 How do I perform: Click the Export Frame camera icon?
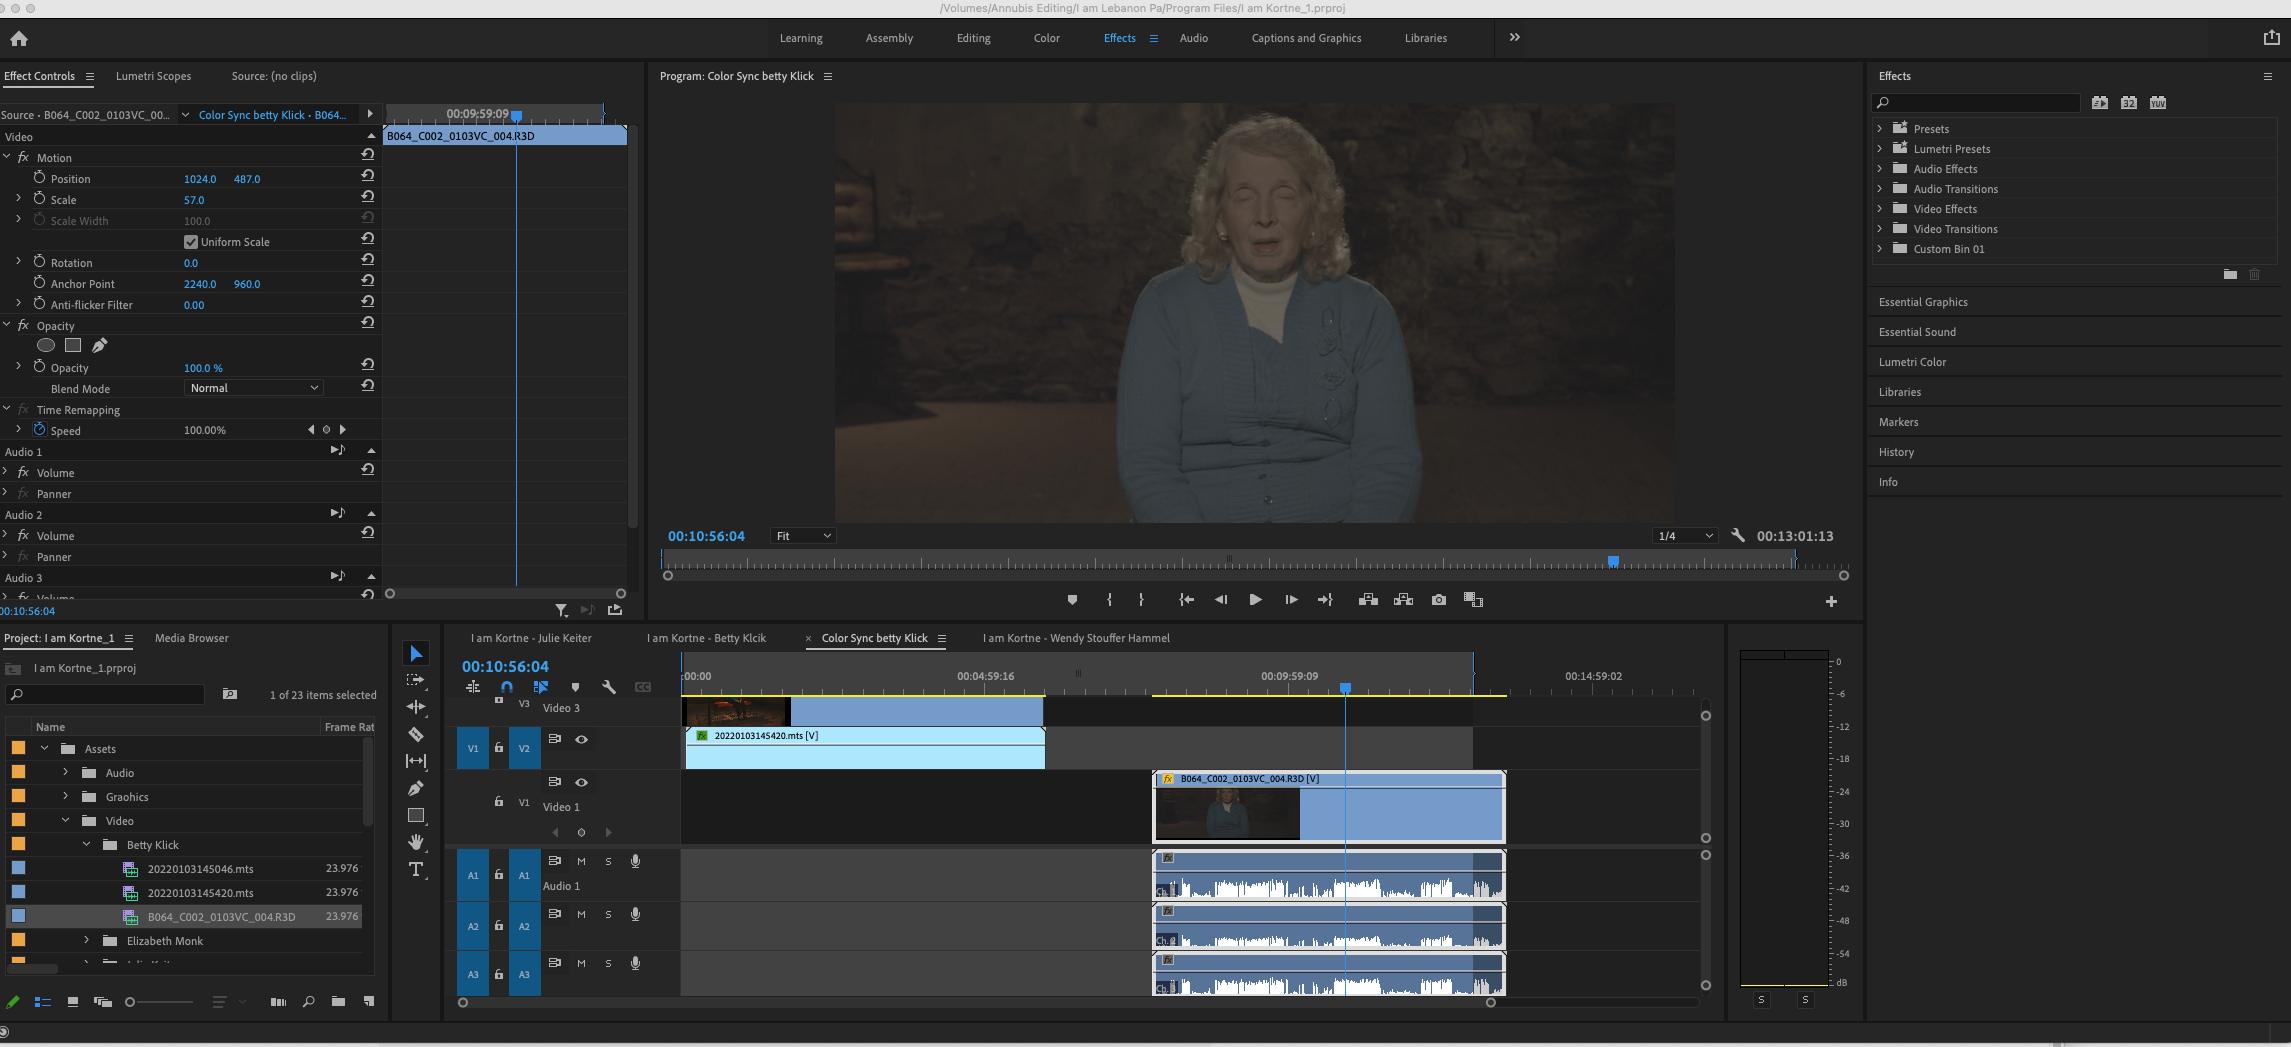1439,600
